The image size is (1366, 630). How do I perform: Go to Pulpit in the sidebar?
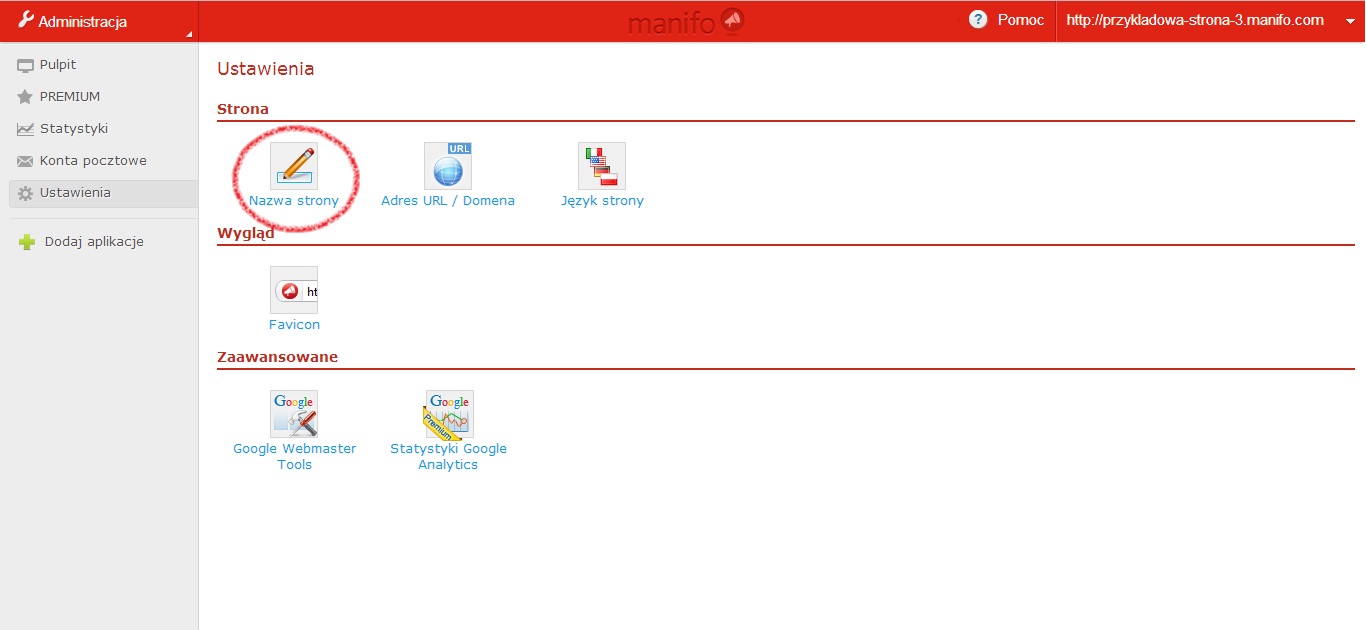[x=58, y=65]
